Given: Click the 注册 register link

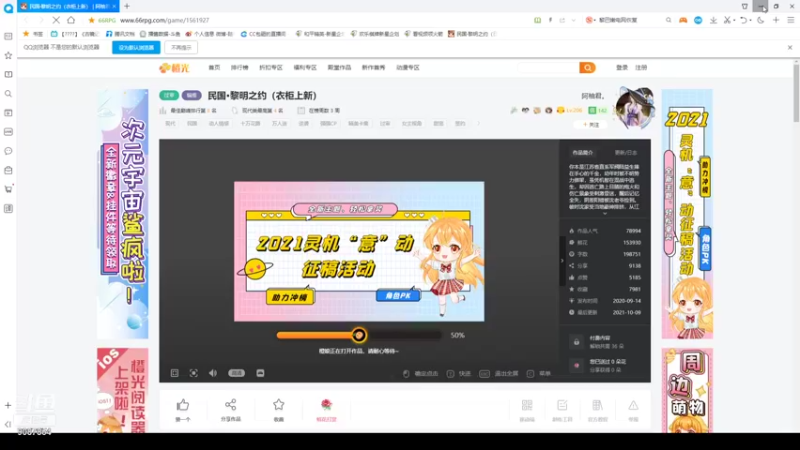Looking at the screenshot, I should click(641, 67).
